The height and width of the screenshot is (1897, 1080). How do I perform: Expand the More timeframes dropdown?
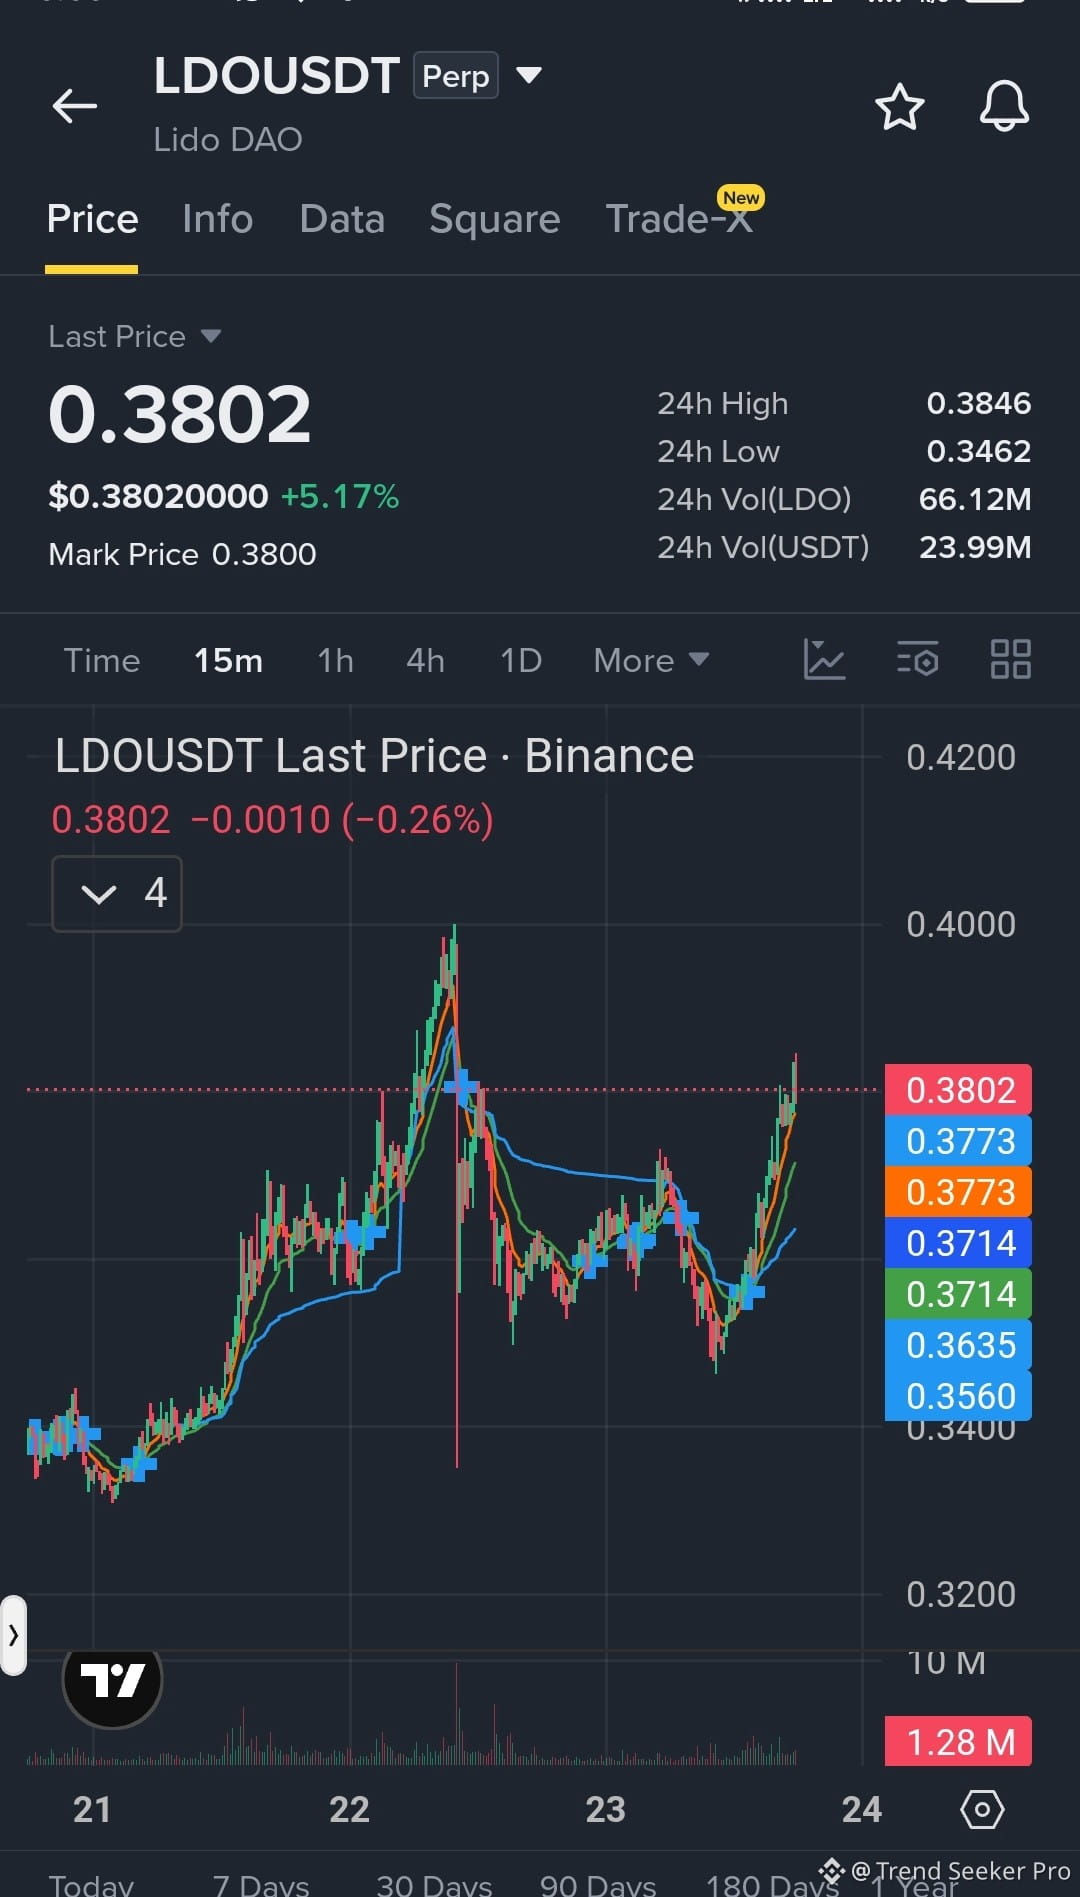click(651, 660)
